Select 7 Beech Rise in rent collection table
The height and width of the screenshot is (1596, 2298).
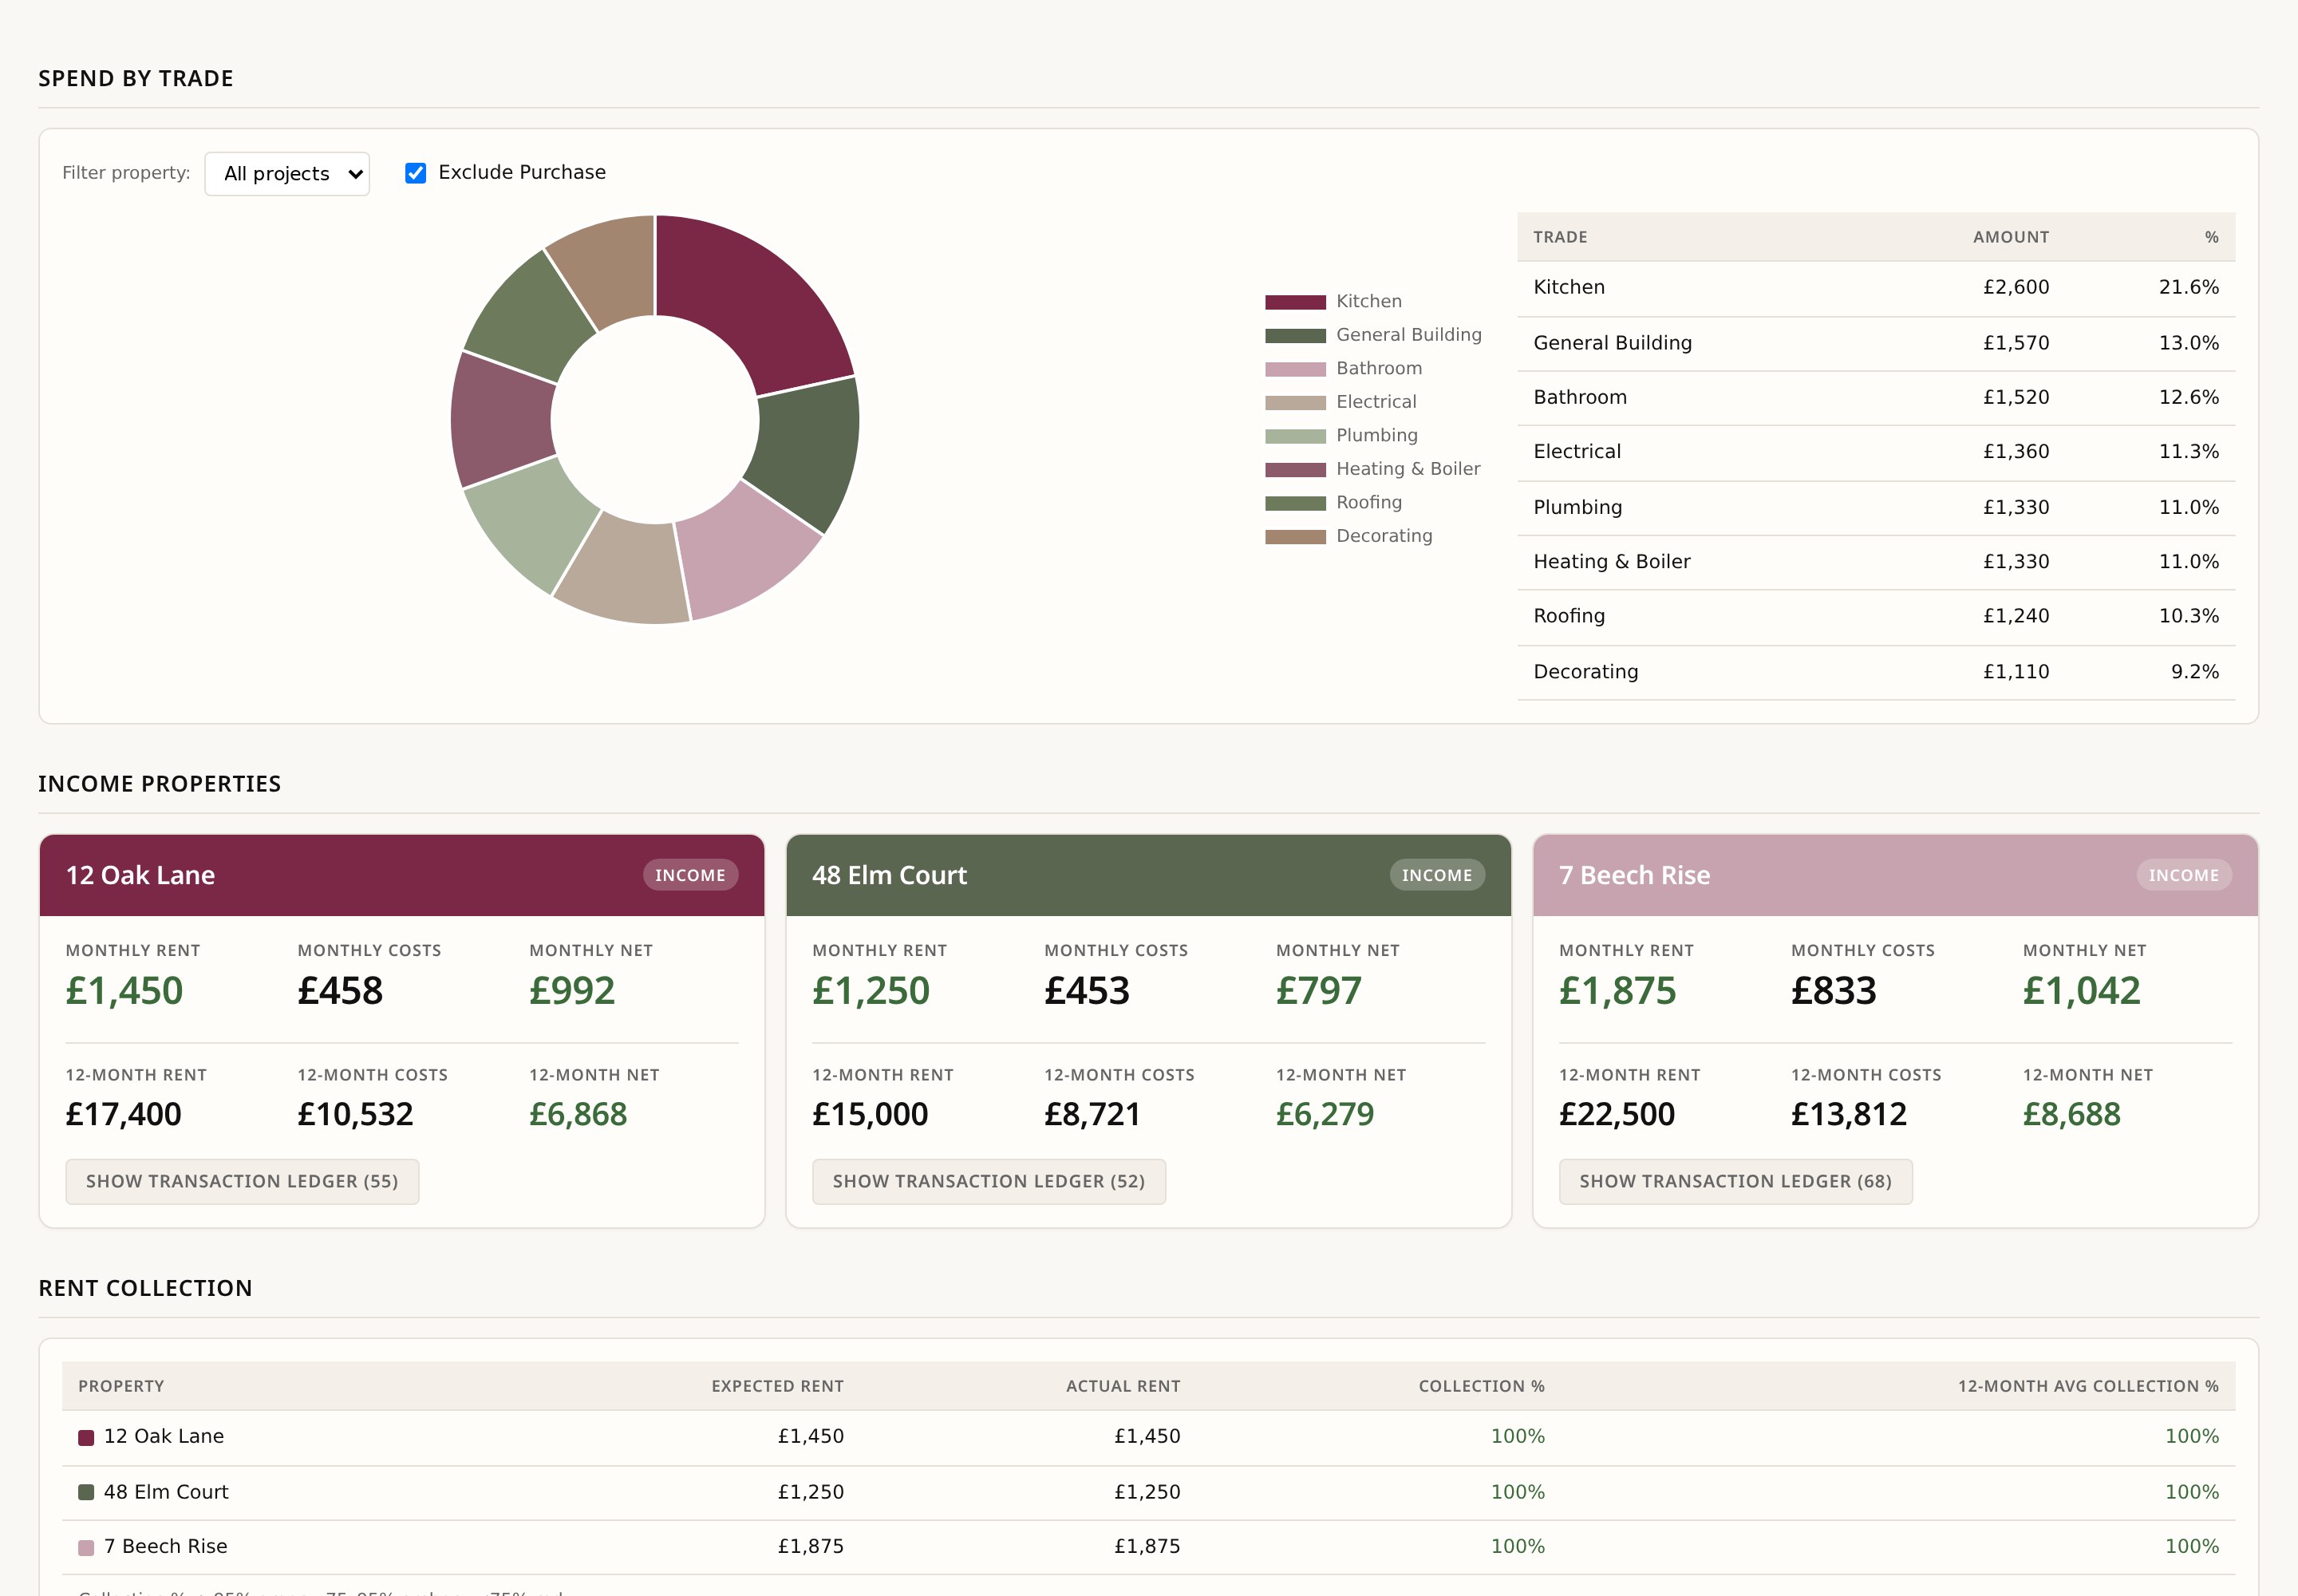pos(1149,1547)
